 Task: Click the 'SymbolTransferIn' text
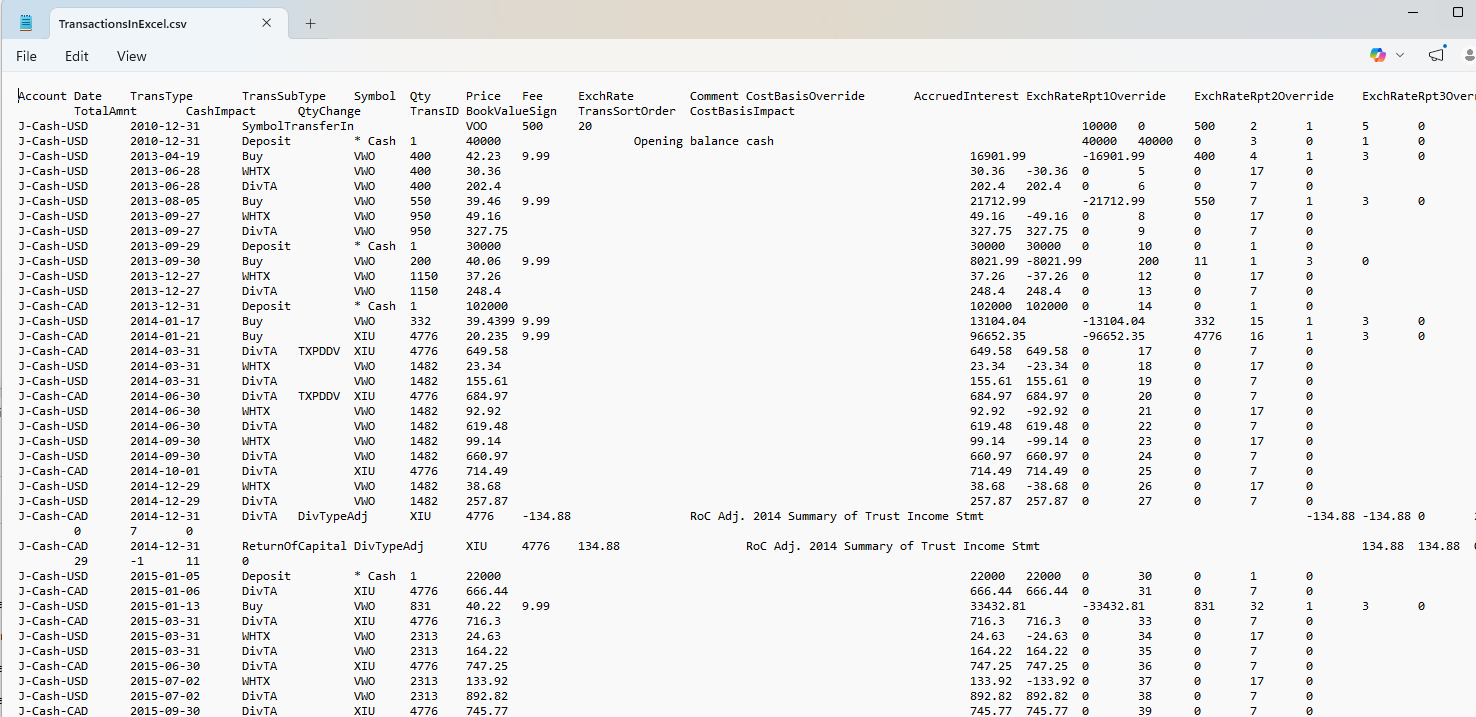(x=297, y=126)
